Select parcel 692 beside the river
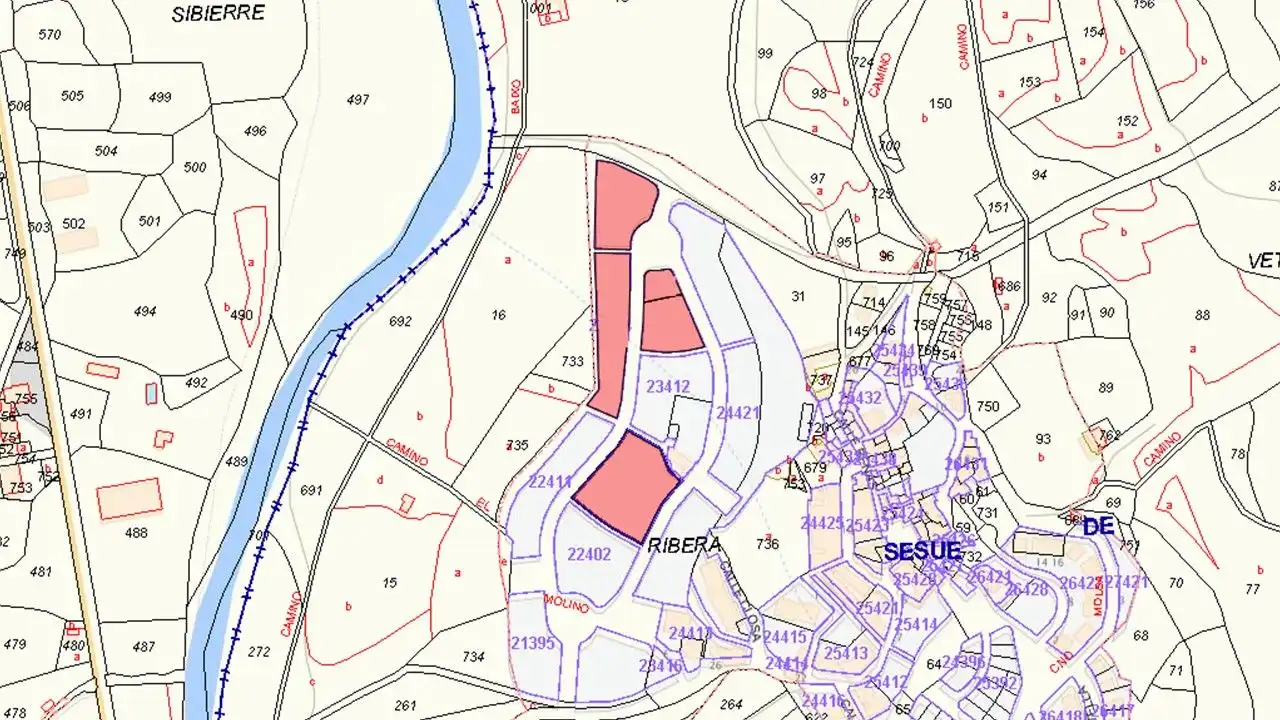 point(400,321)
